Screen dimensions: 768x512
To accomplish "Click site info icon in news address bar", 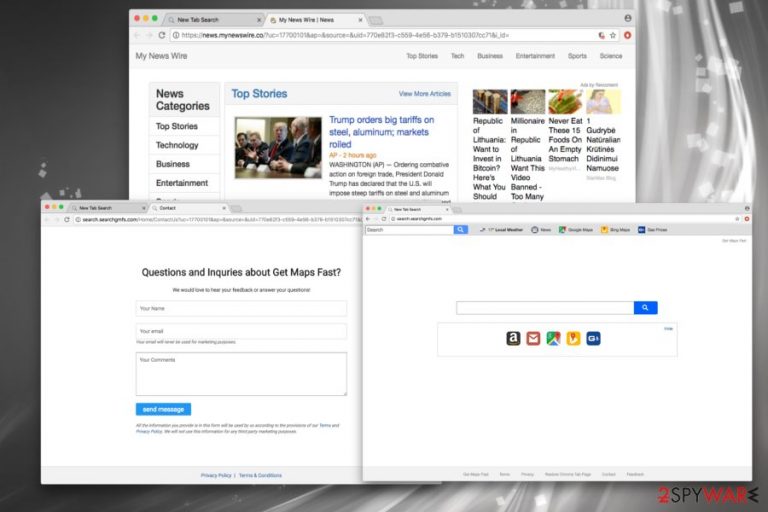I will click(176, 35).
